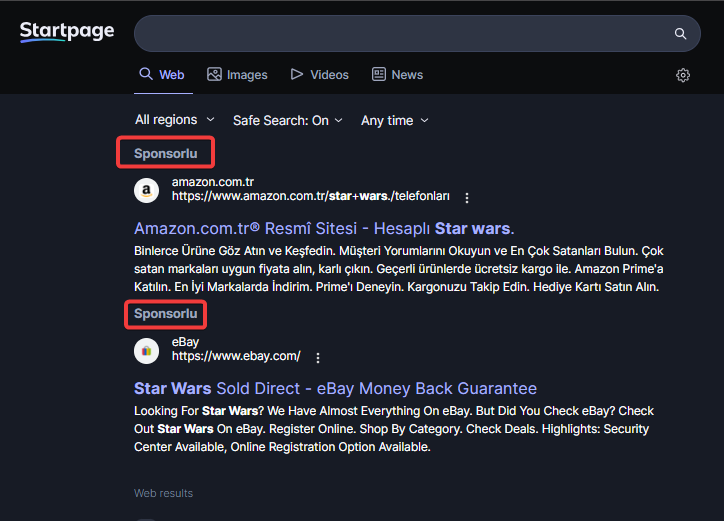Image resolution: width=724 pixels, height=521 pixels.
Task: Click the Sponsorlu label above eBay result
Action: pyautogui.click(x=165, y=314)
